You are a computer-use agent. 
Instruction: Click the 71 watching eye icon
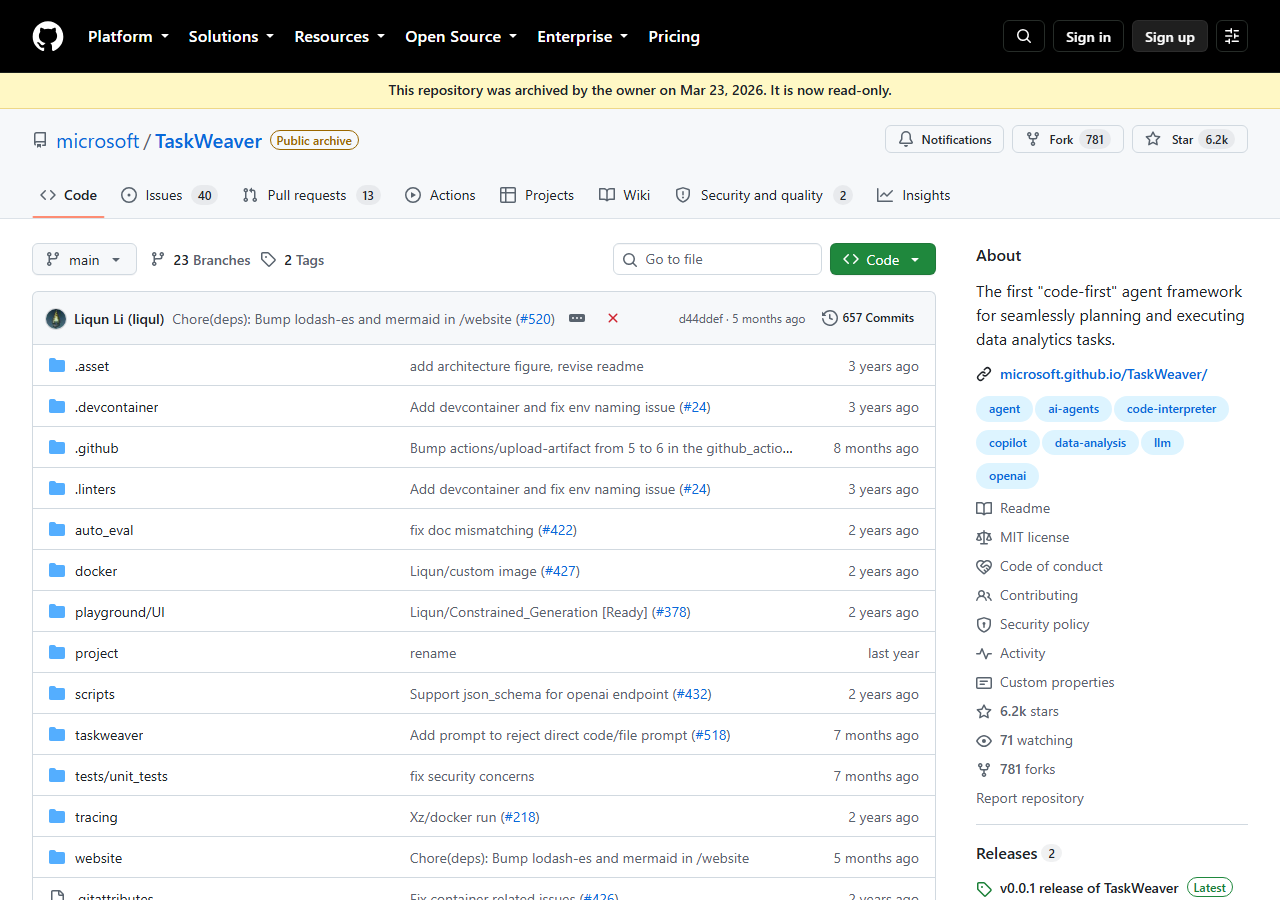tap(984, 740)
